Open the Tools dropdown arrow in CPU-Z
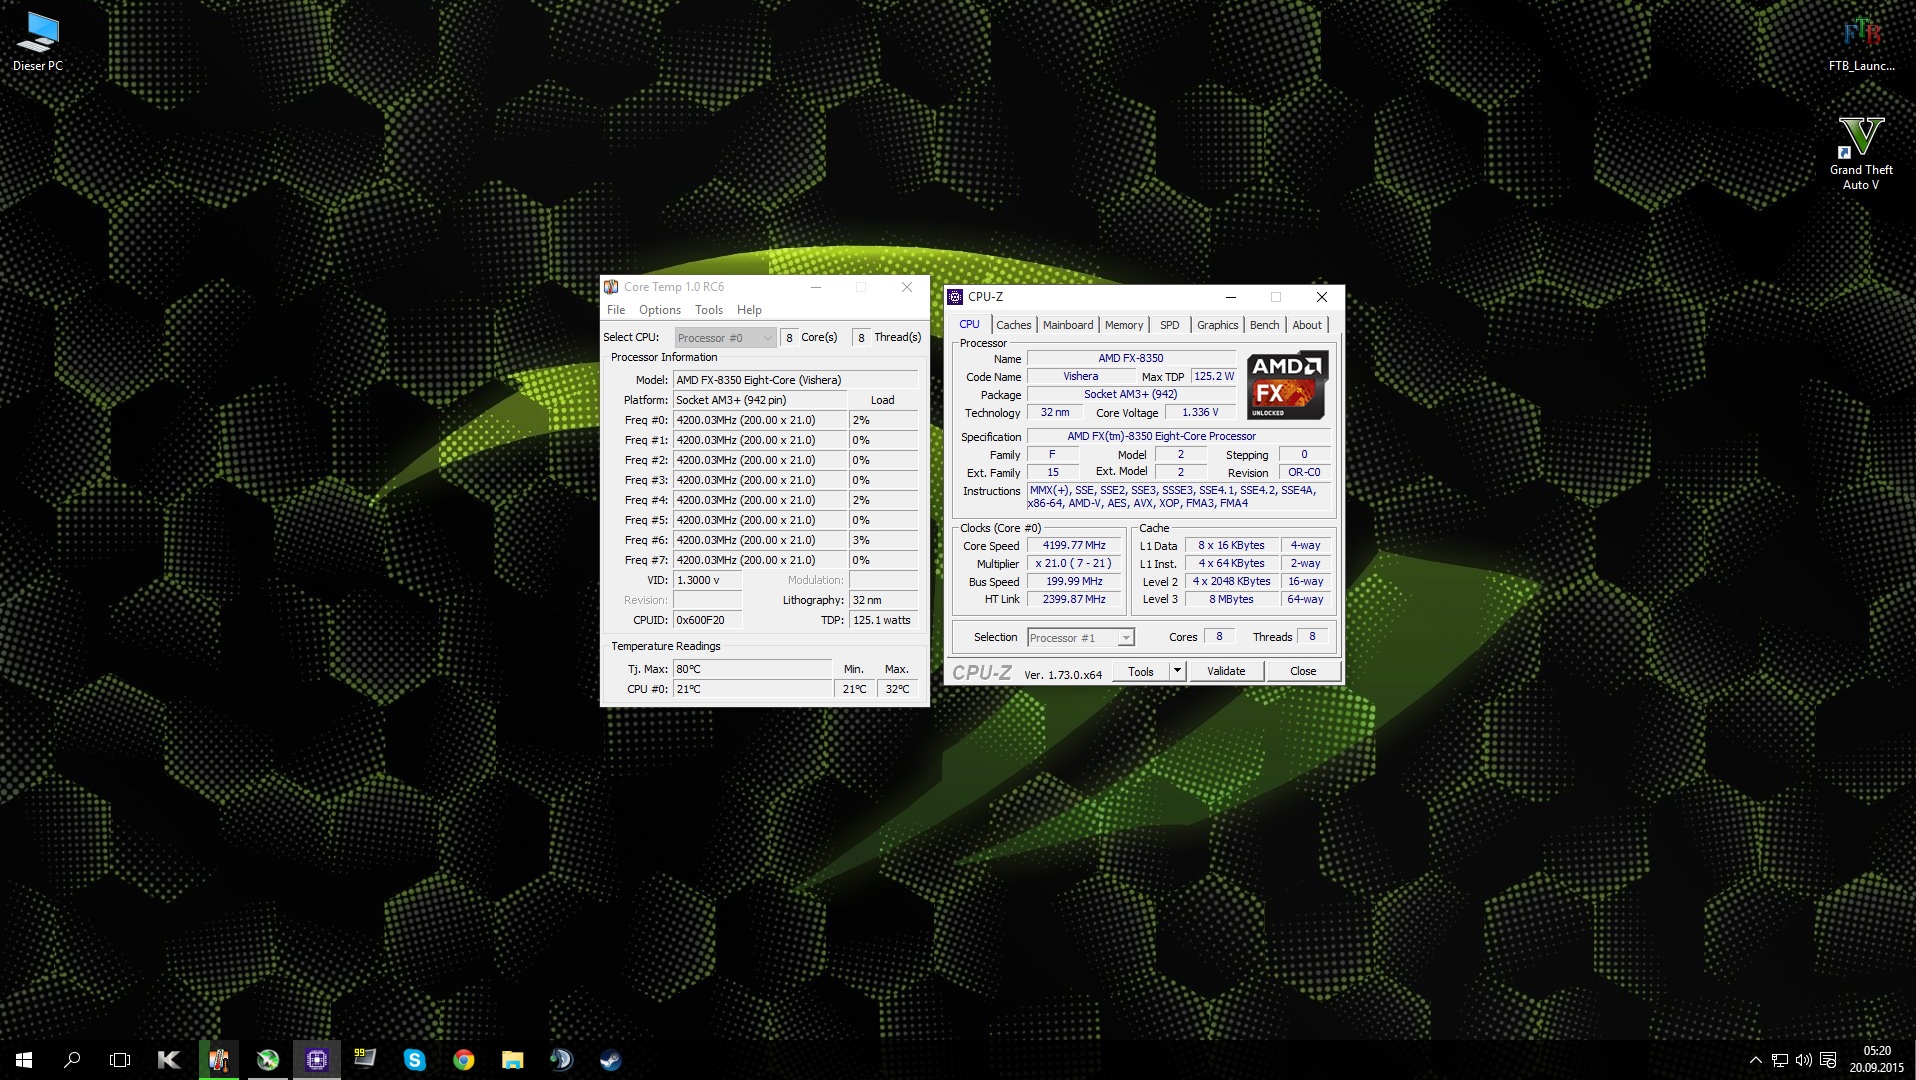This screenshot has width=1916, height=1080. 1178,672
